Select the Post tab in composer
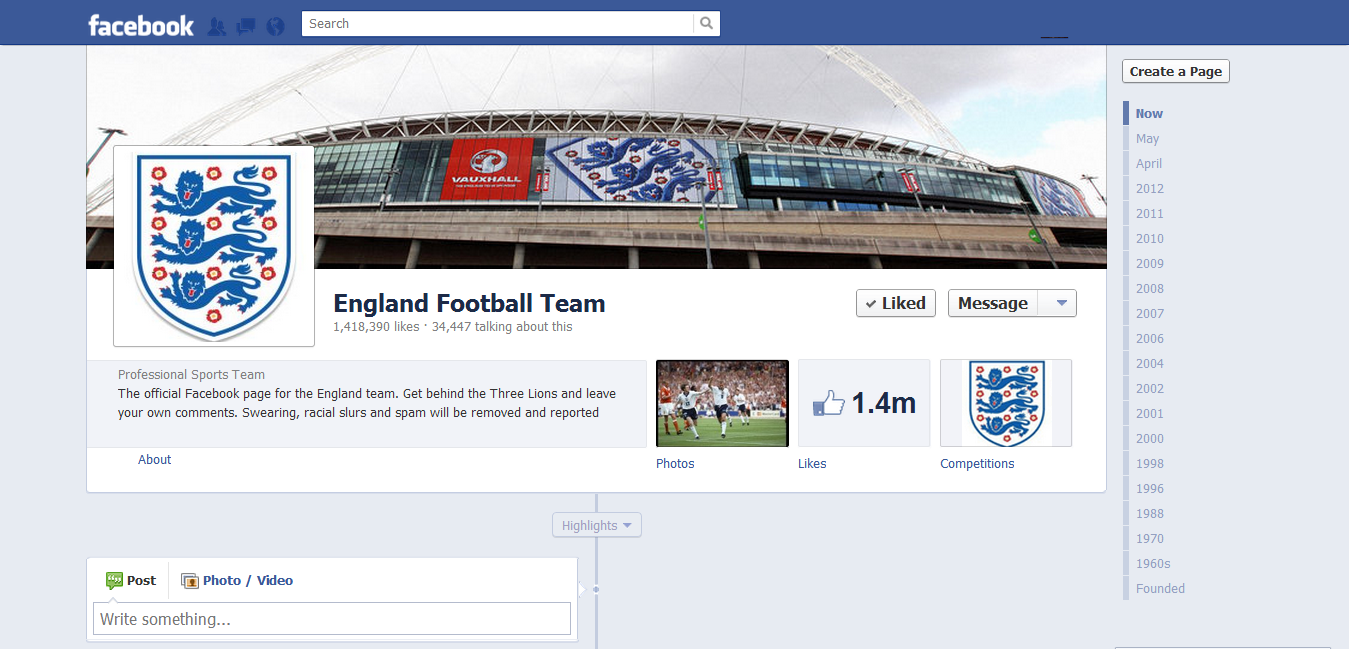 click(132, 581)
